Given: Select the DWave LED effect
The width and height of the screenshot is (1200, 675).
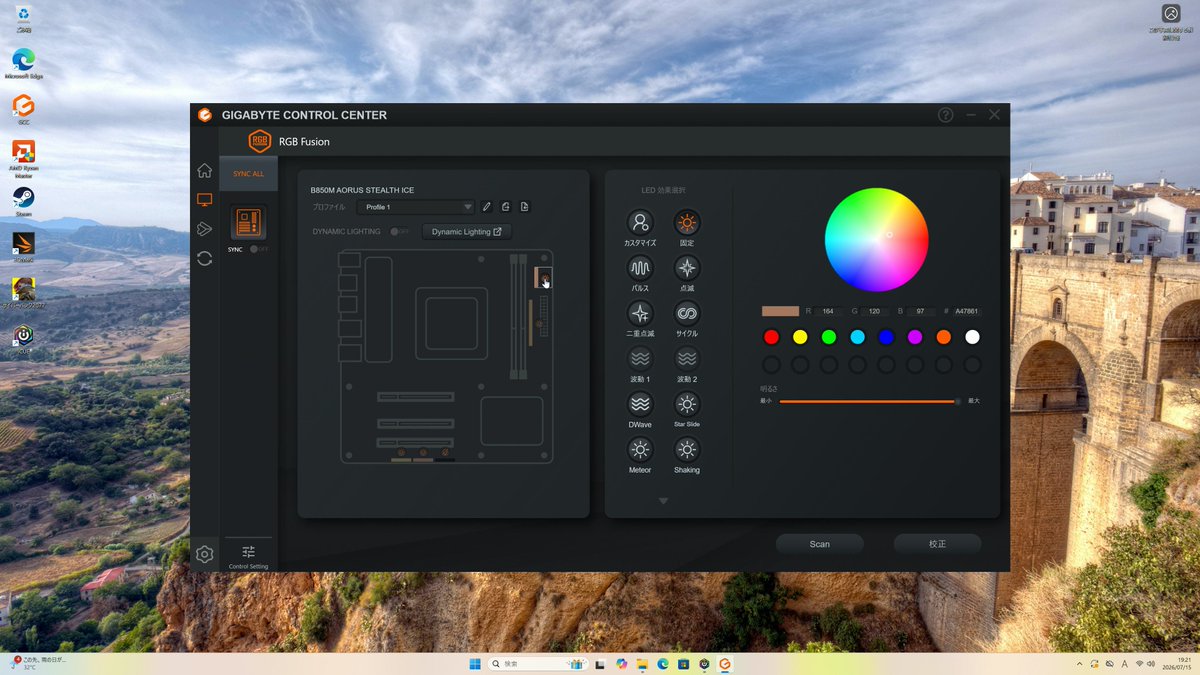Looking at the screenshot, I should (640, 404).
